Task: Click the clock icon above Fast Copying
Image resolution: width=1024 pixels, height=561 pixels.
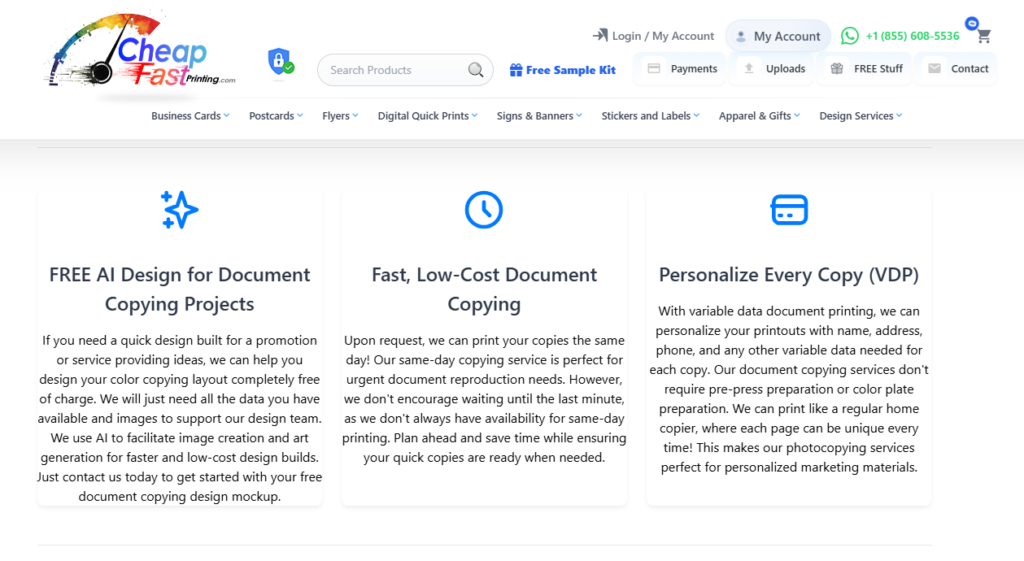Action: tap(484, 210)
